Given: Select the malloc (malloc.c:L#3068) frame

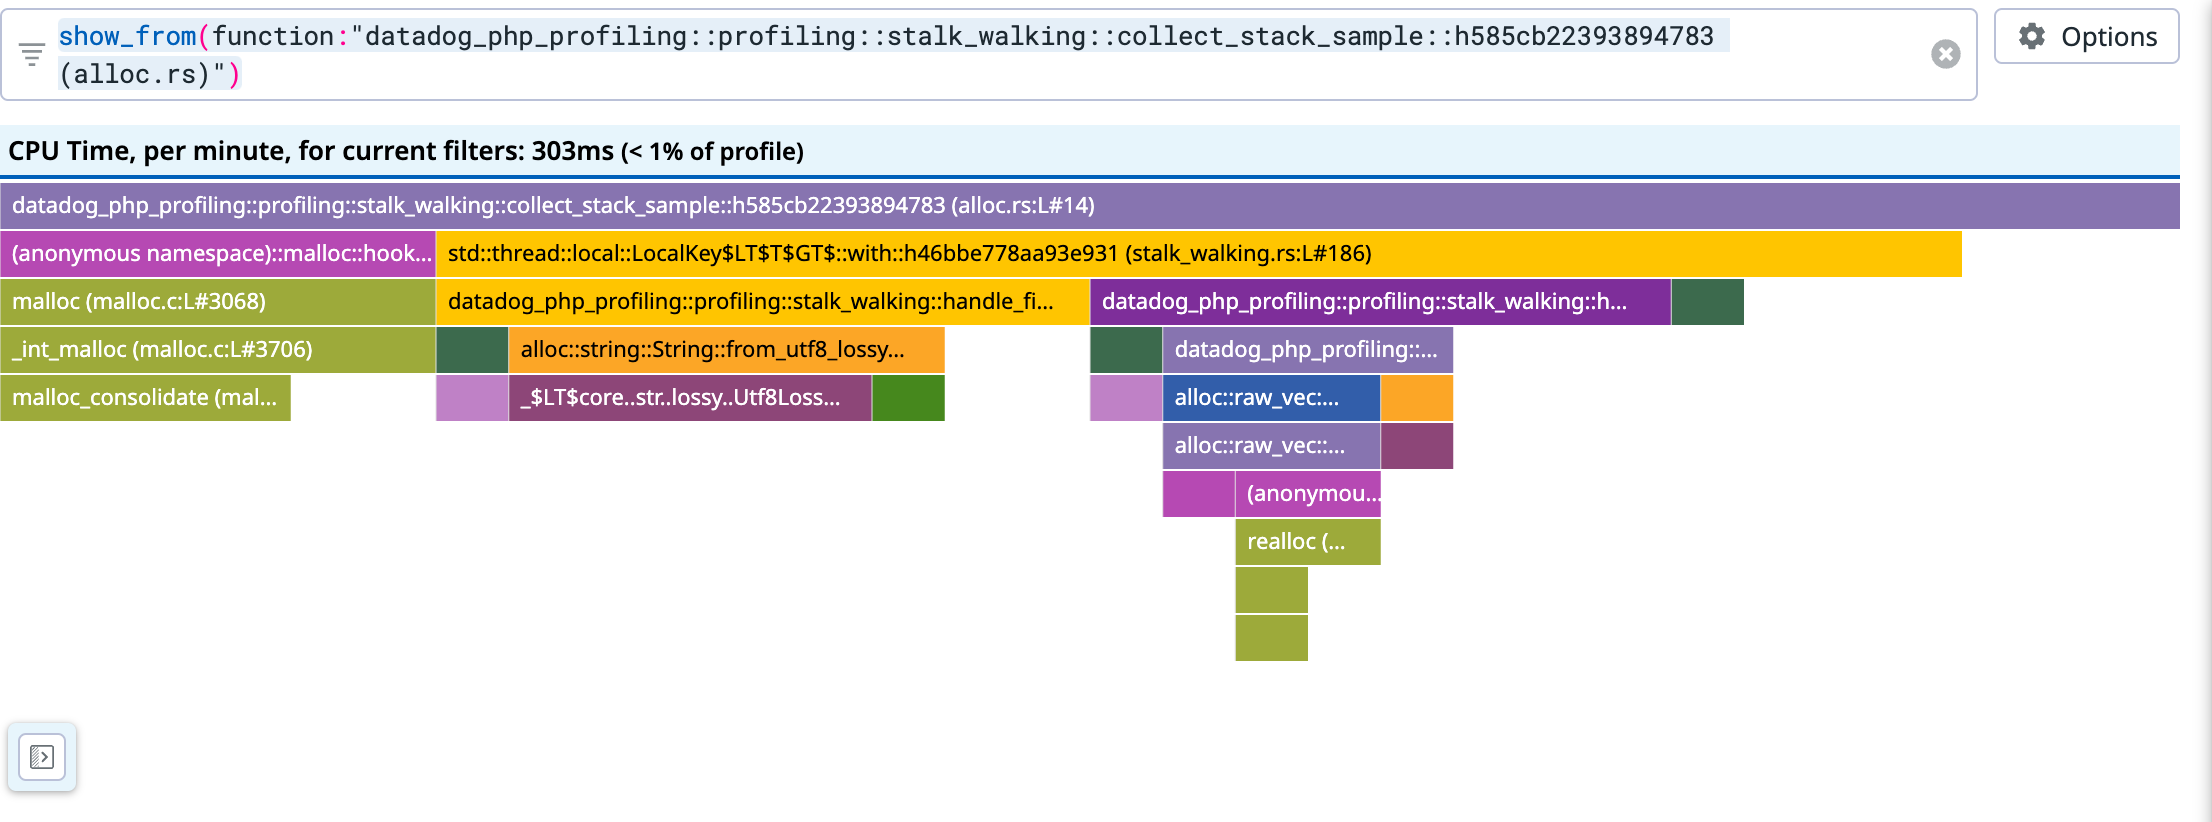Looking at the screenshot, I should 218,302.
